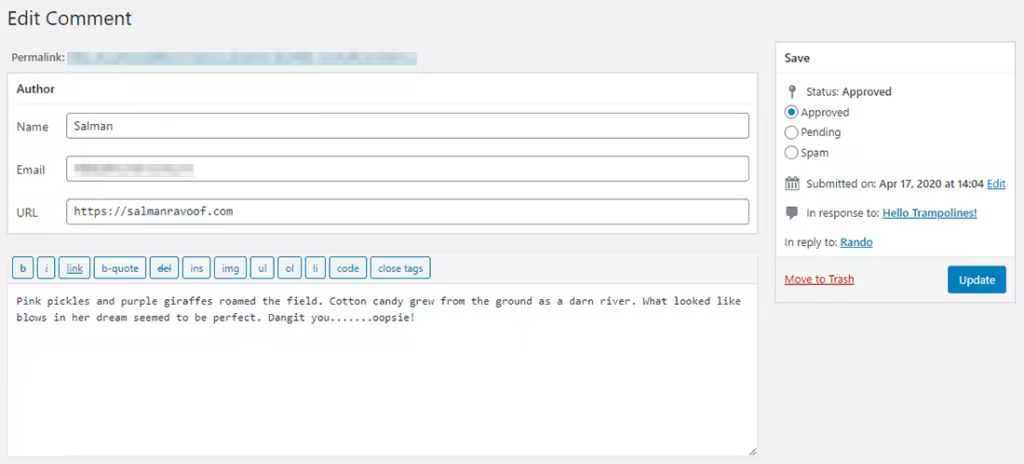
Task: Click the b-quote quicktag button
Action: pyautogui.click(x=120, y=268)
